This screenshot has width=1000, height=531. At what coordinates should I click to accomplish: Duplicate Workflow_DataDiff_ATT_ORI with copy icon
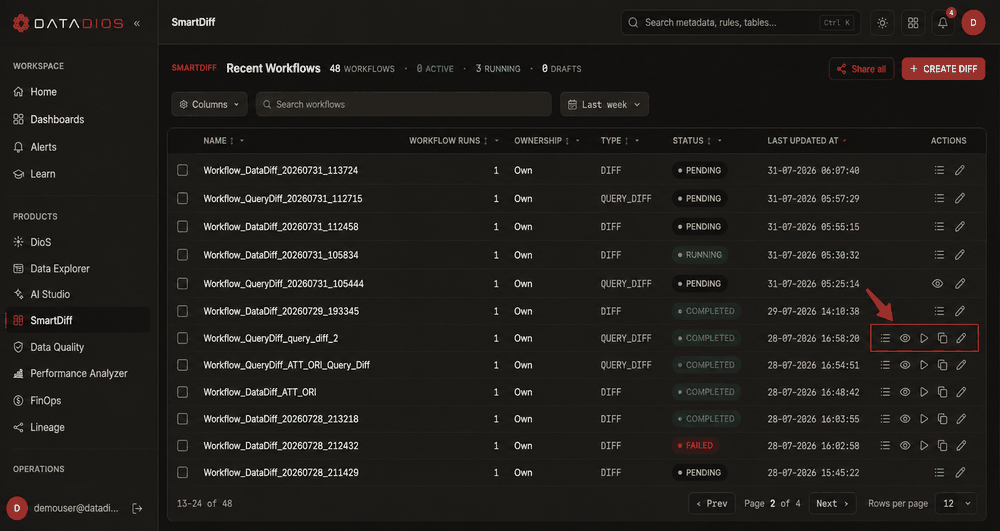click(x=942, y=391)
